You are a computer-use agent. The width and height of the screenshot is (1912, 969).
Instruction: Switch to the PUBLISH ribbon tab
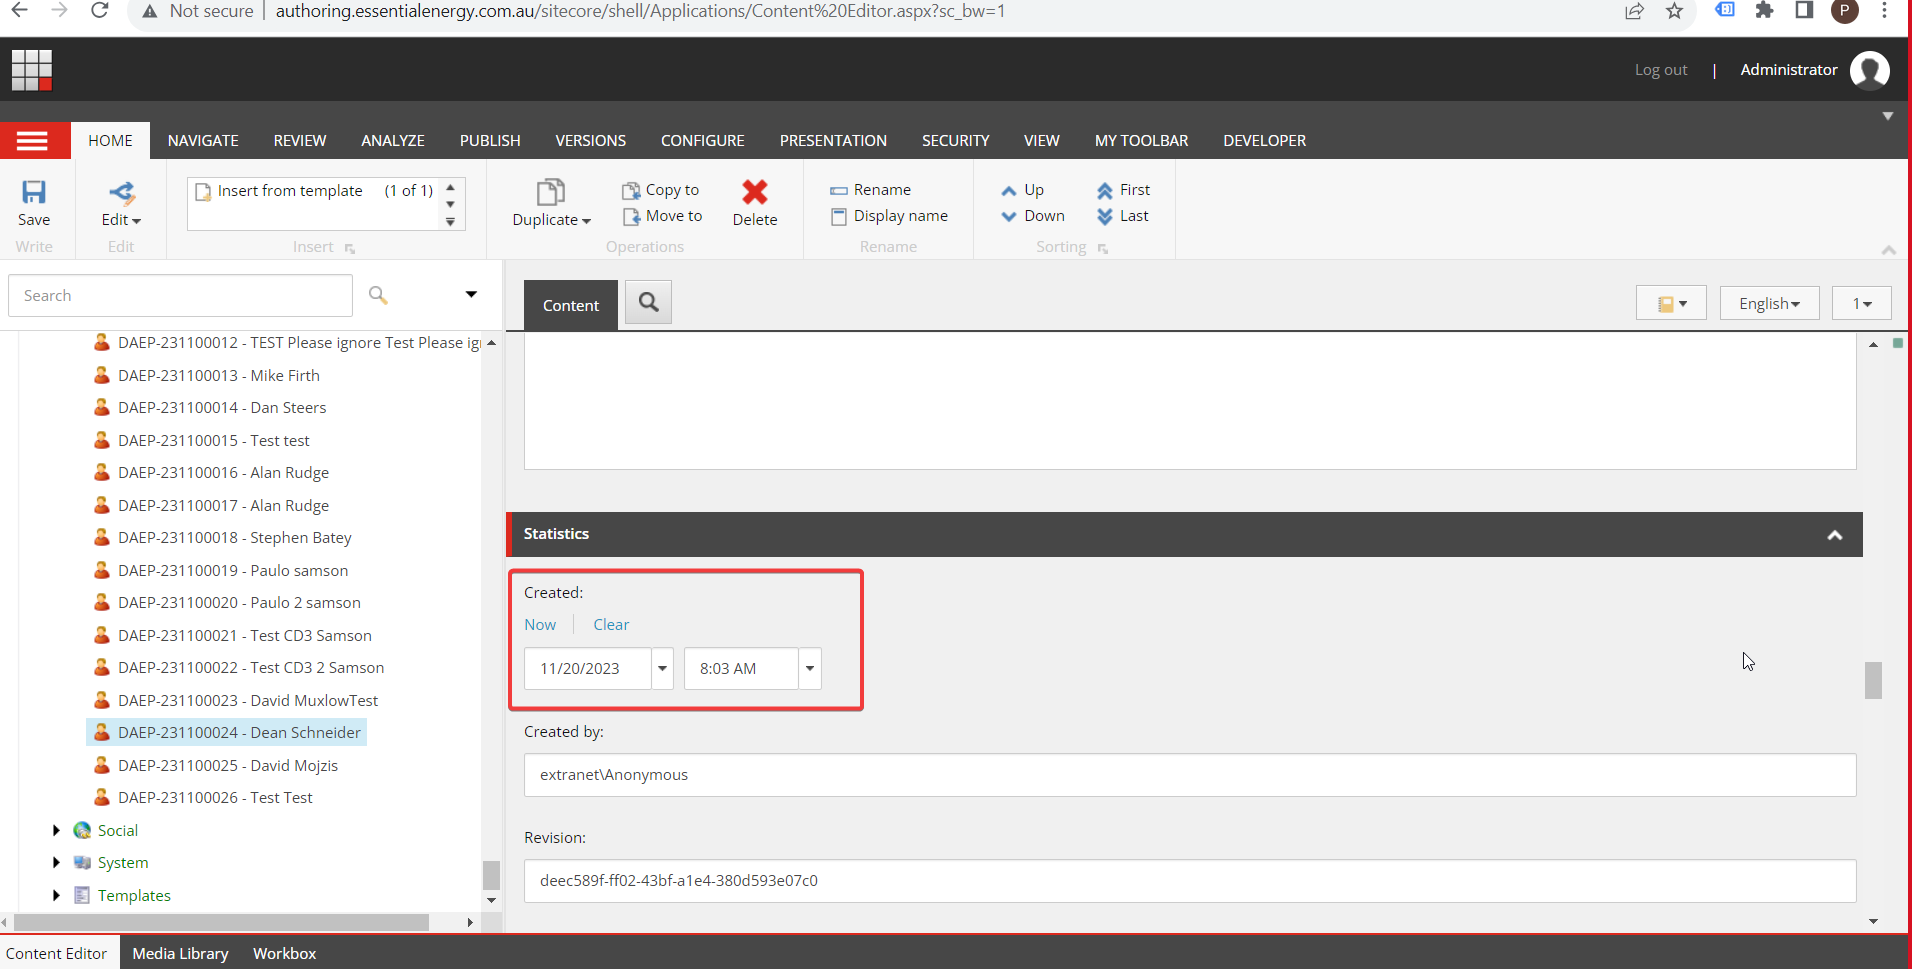489,141
